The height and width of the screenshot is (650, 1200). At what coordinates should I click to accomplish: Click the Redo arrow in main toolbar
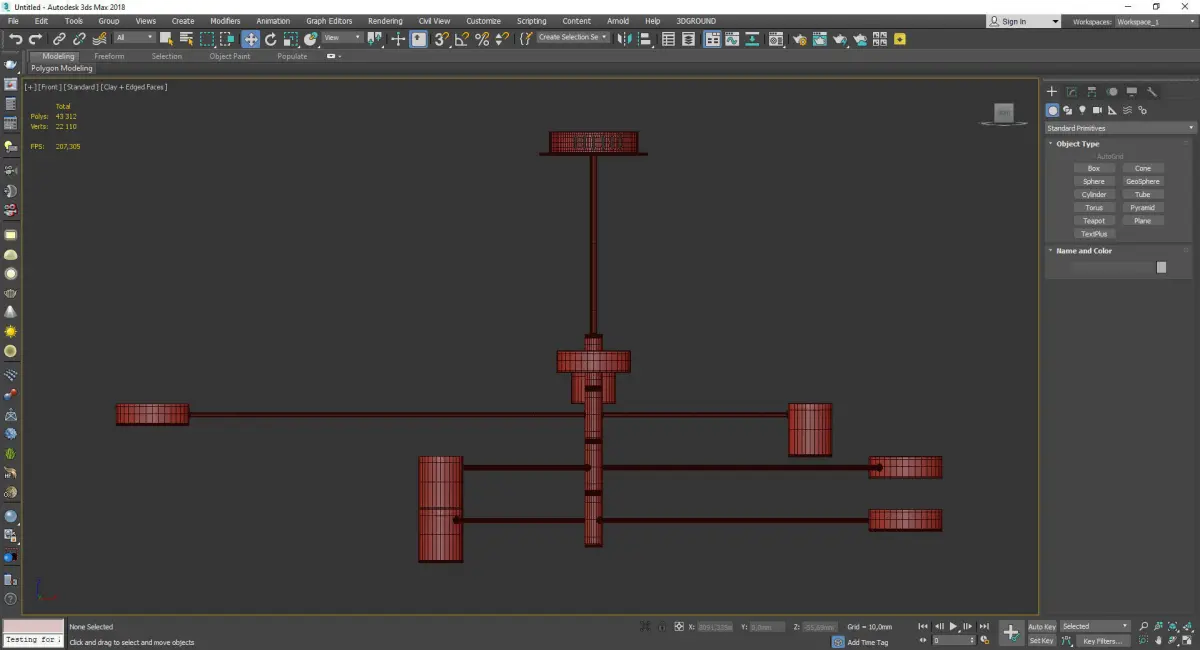pyautogui.click(x=35, y=39)
